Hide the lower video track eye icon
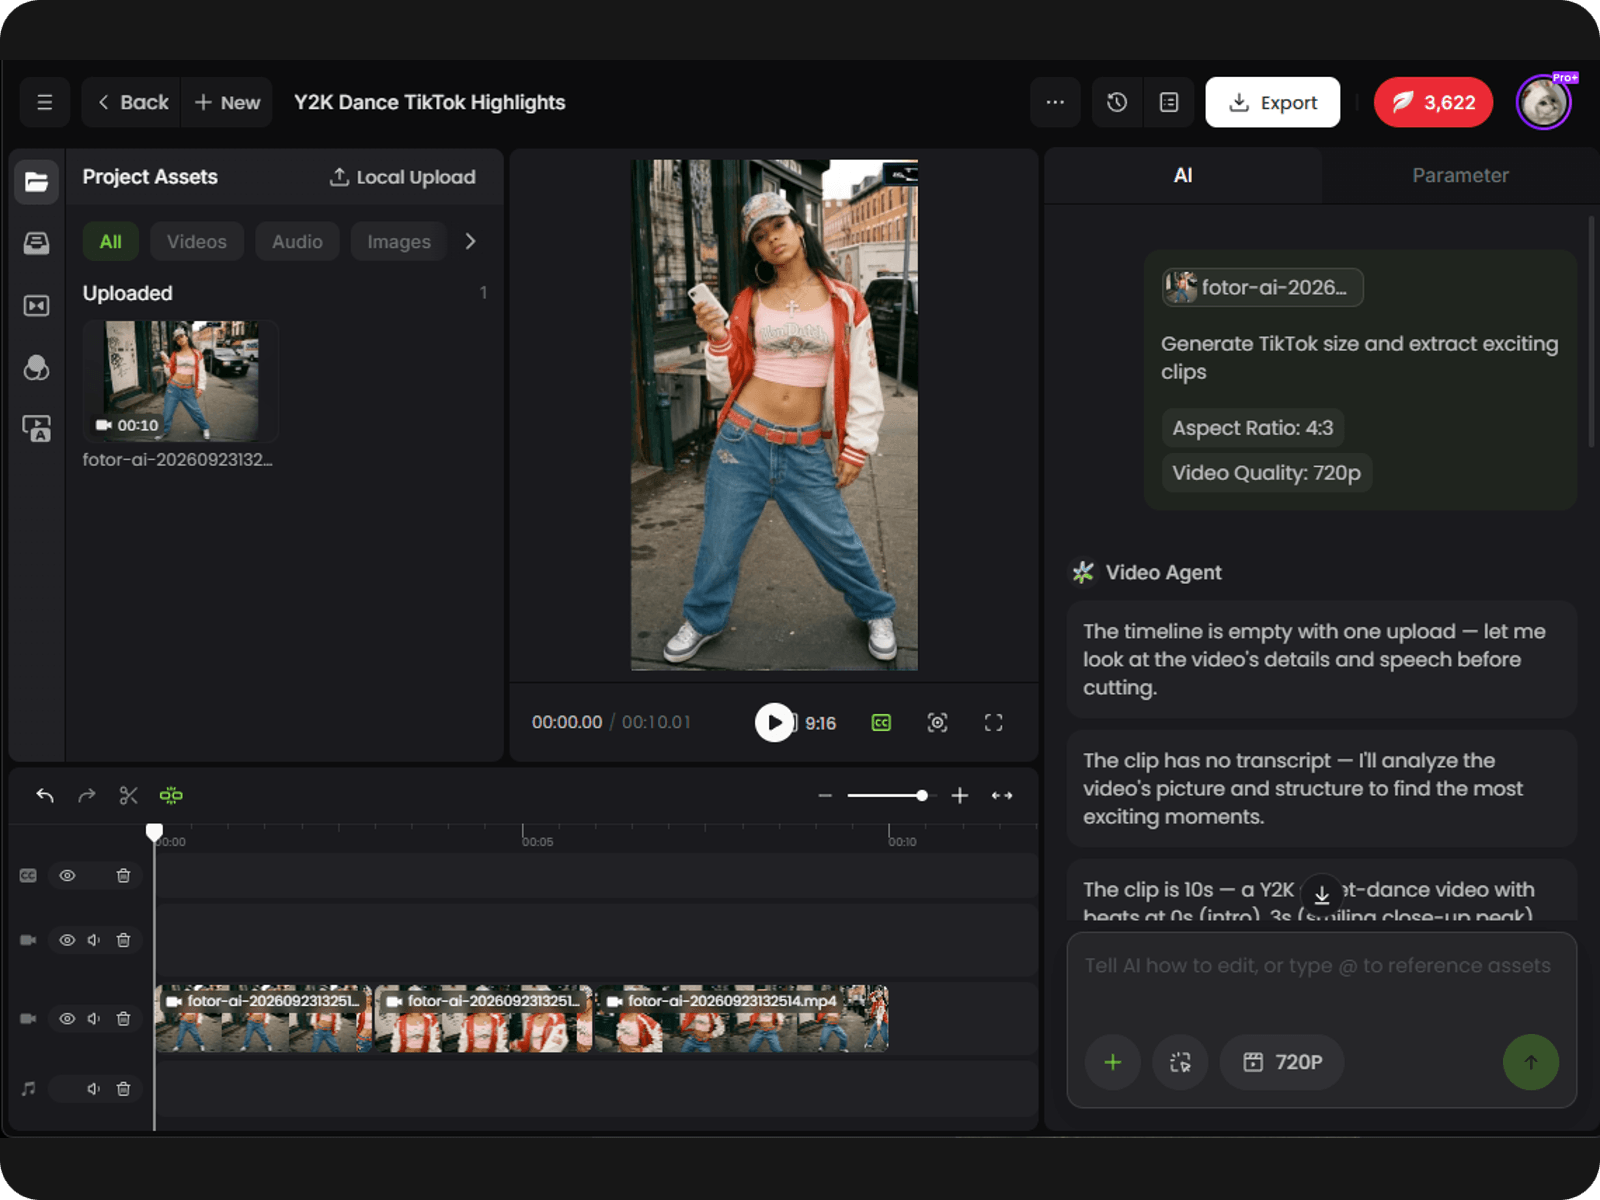Viewport: 1600px width, 1200px height. pyautogui.click(x=67, y=1018)
